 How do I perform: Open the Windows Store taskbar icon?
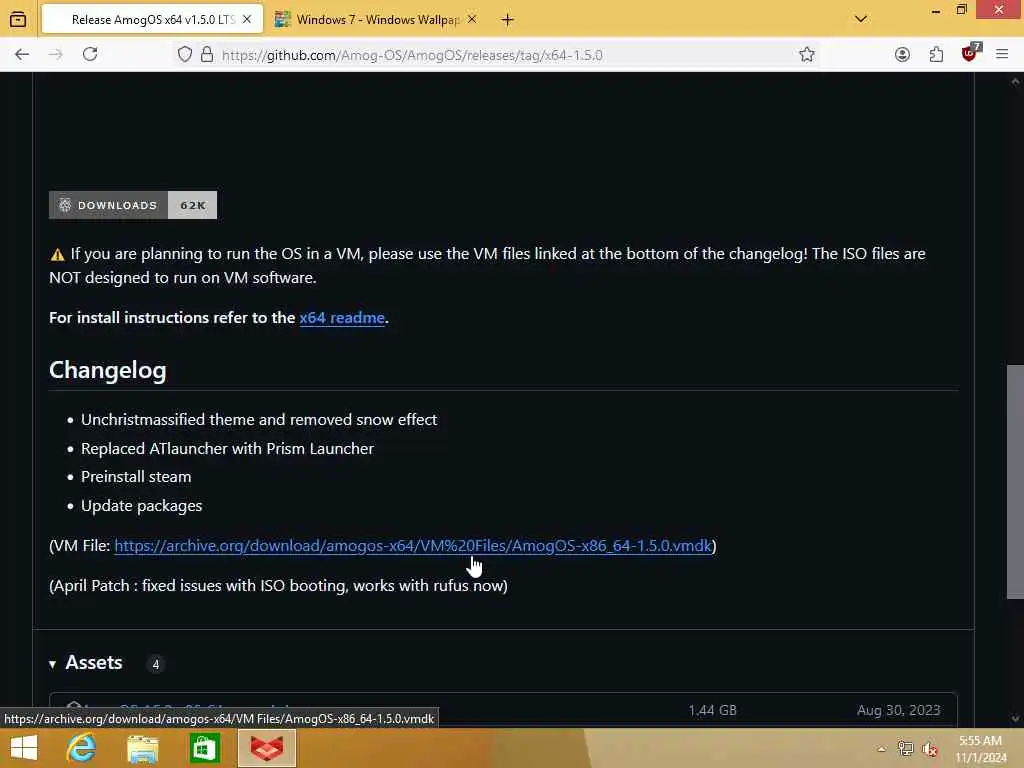(204, 748)
